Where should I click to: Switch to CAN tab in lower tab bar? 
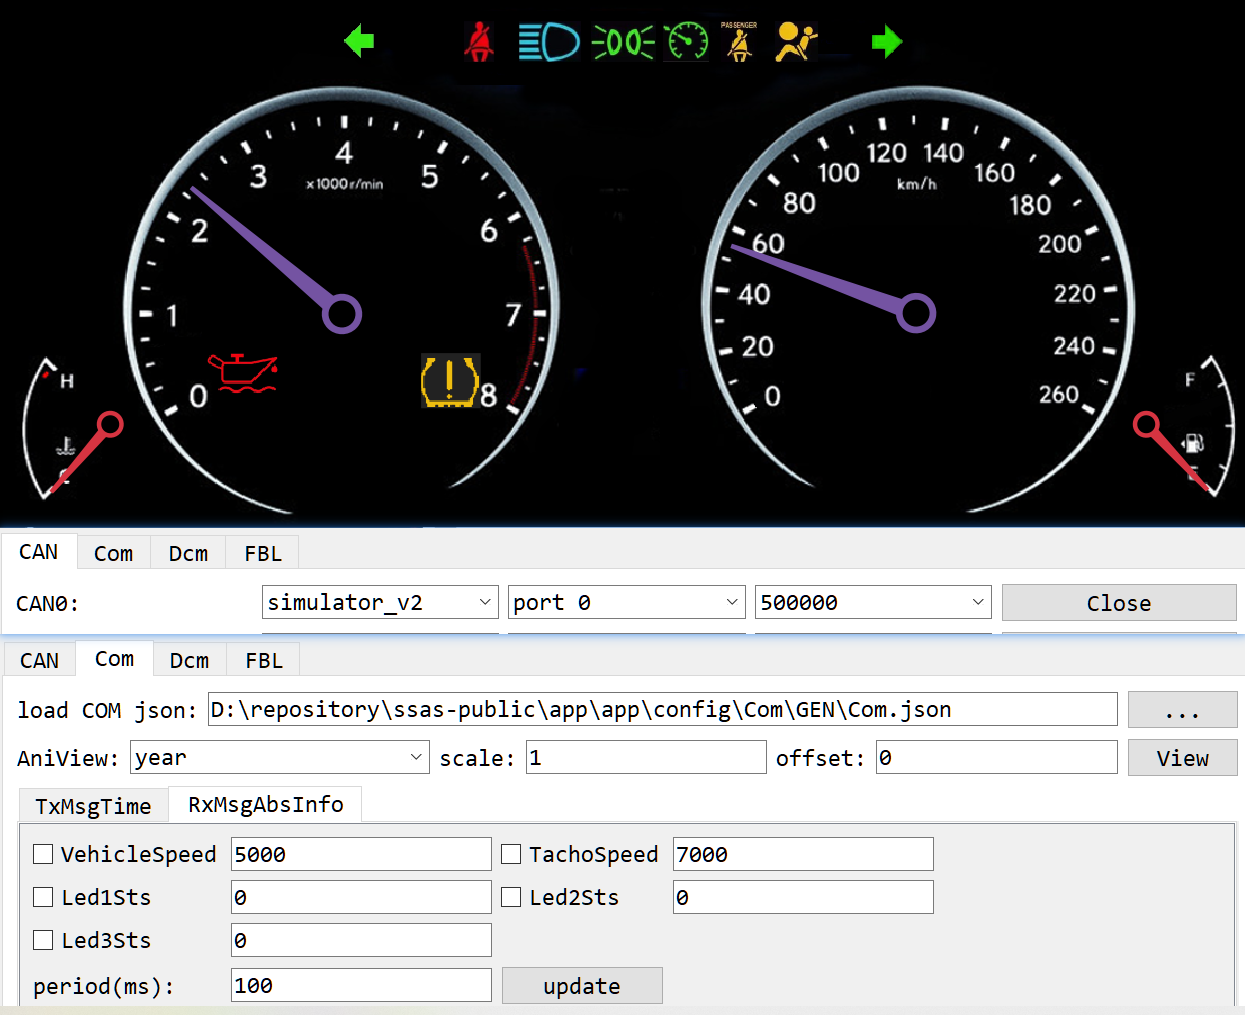(x=39, y=660)
